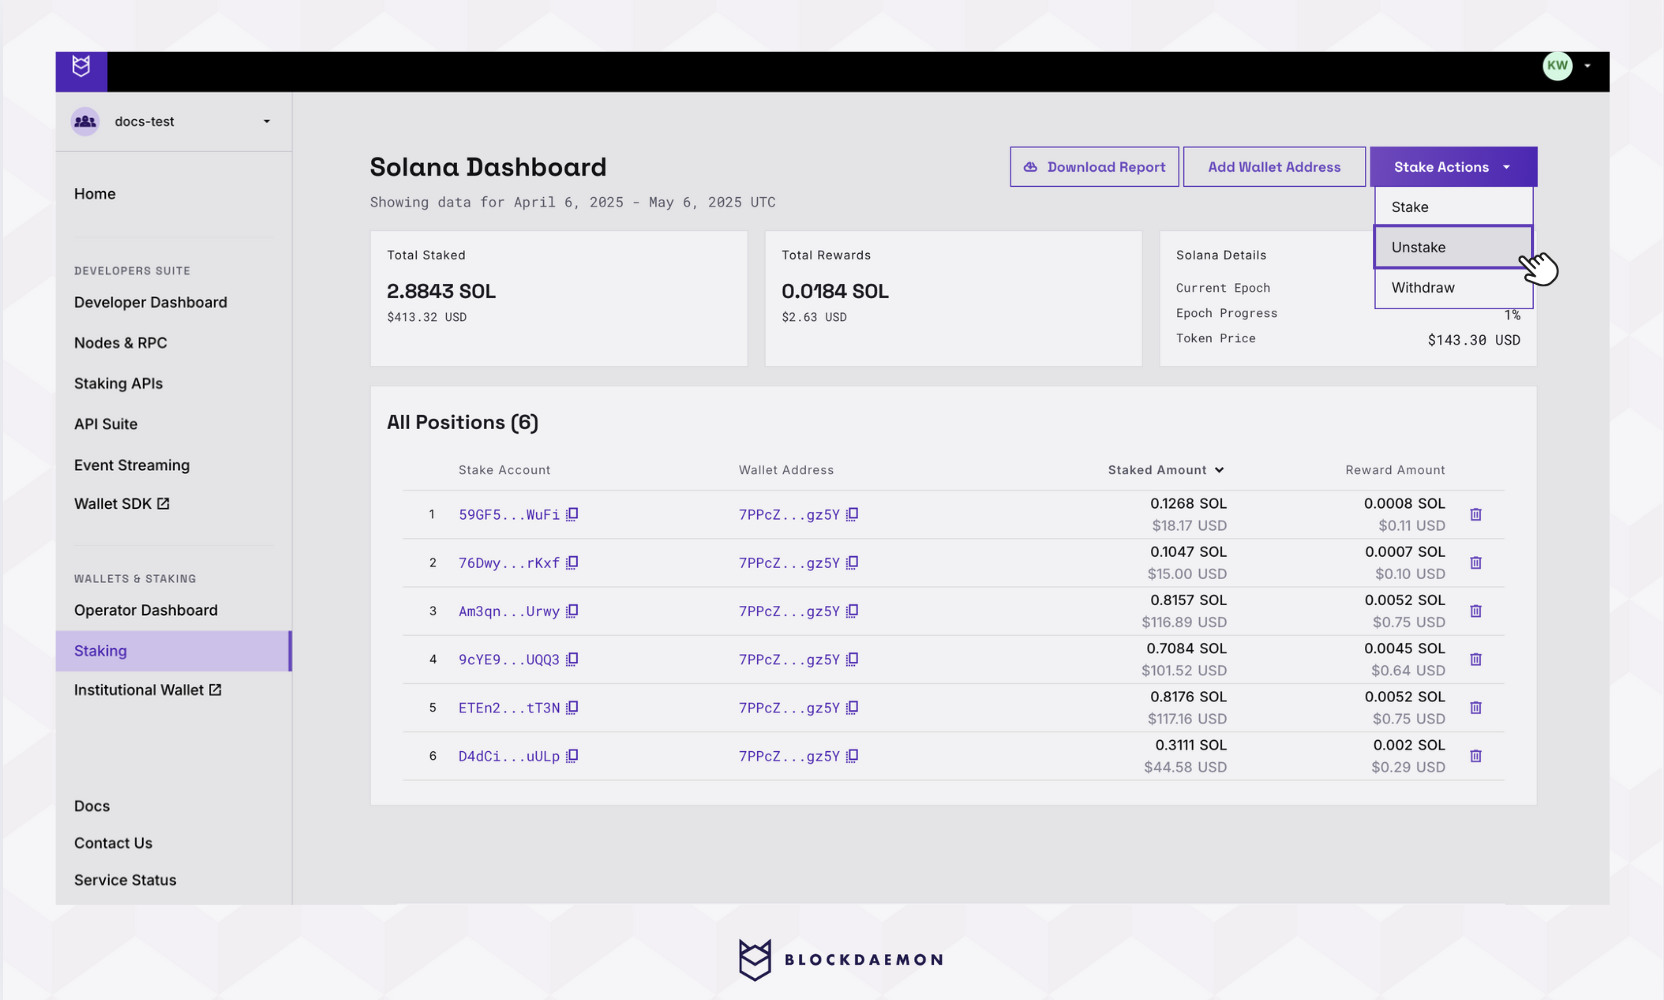Click the Total Staked 2.8843 SOL value
Screen dimensions: 1664x1000
pos(441,291)
